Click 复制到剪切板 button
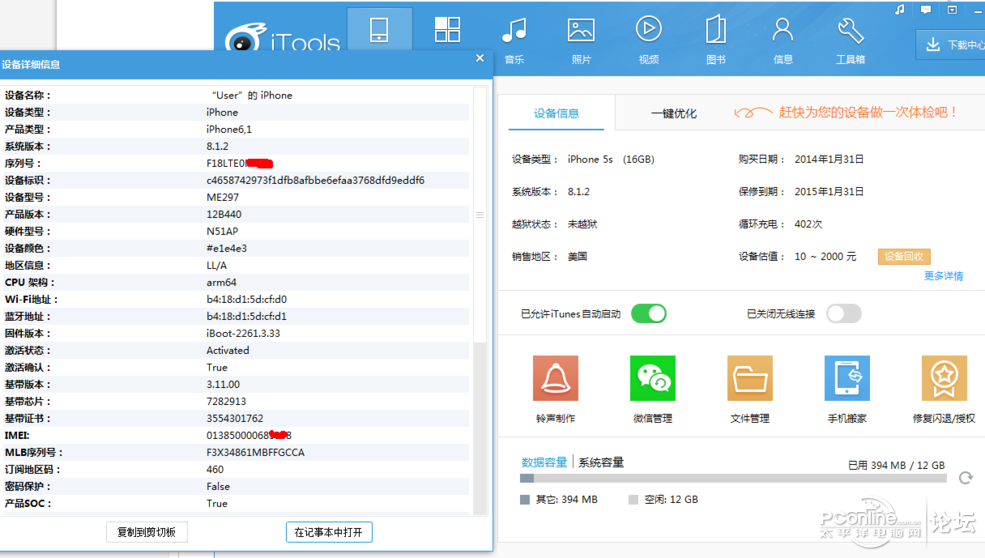The image size is (985, 558). click(x=146, y=532)
